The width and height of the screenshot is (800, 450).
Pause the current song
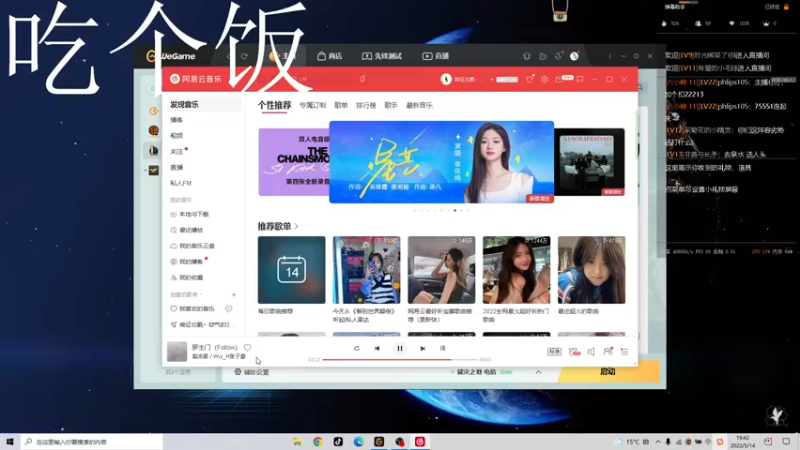coord(399,348)
